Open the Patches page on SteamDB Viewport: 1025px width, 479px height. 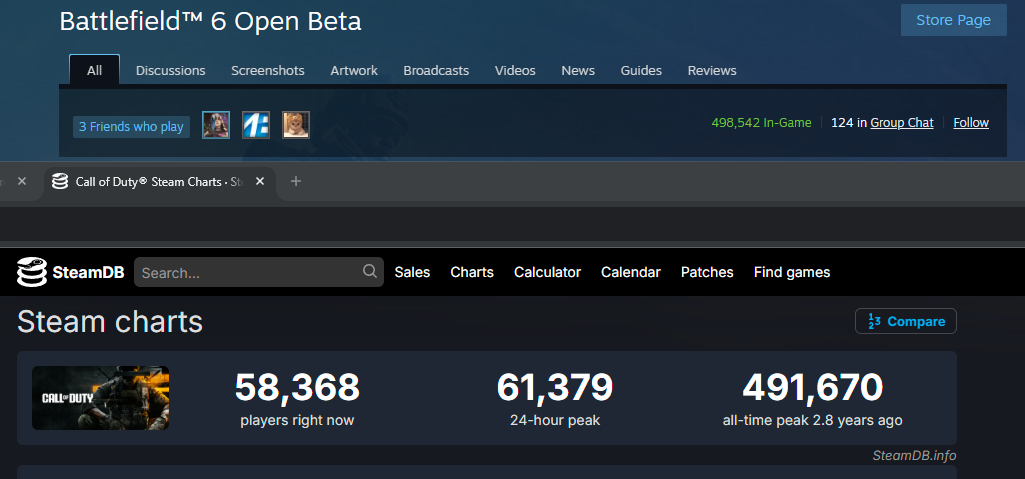(707, 272)
